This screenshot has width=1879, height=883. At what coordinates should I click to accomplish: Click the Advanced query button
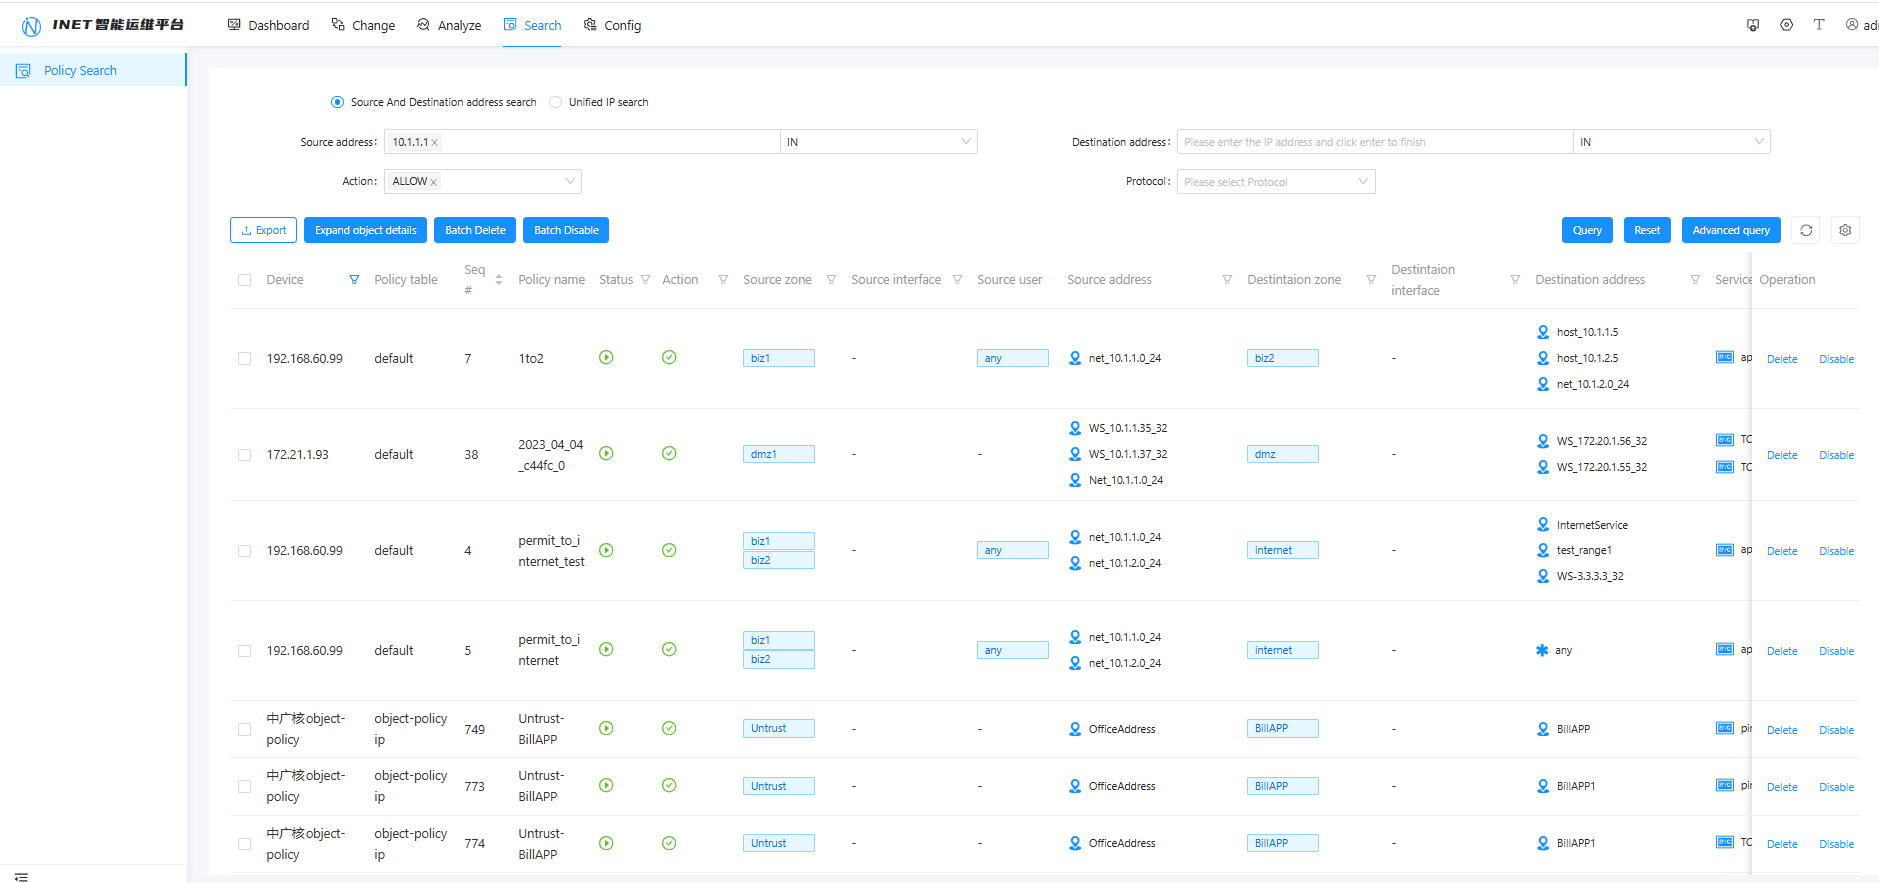(1730, 230)
